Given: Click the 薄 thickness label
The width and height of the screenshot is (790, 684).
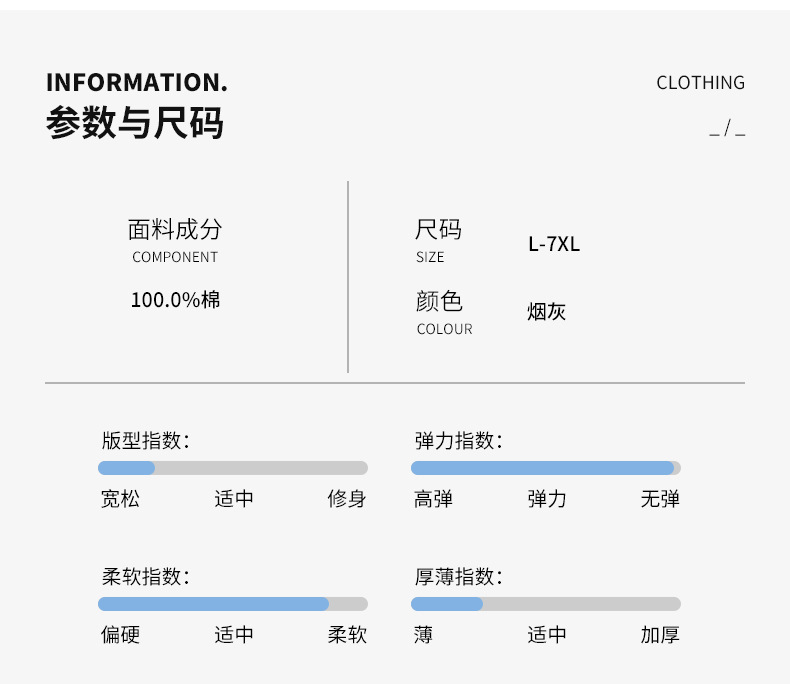Looking at the screenshot, I should [x=423, y=635].
